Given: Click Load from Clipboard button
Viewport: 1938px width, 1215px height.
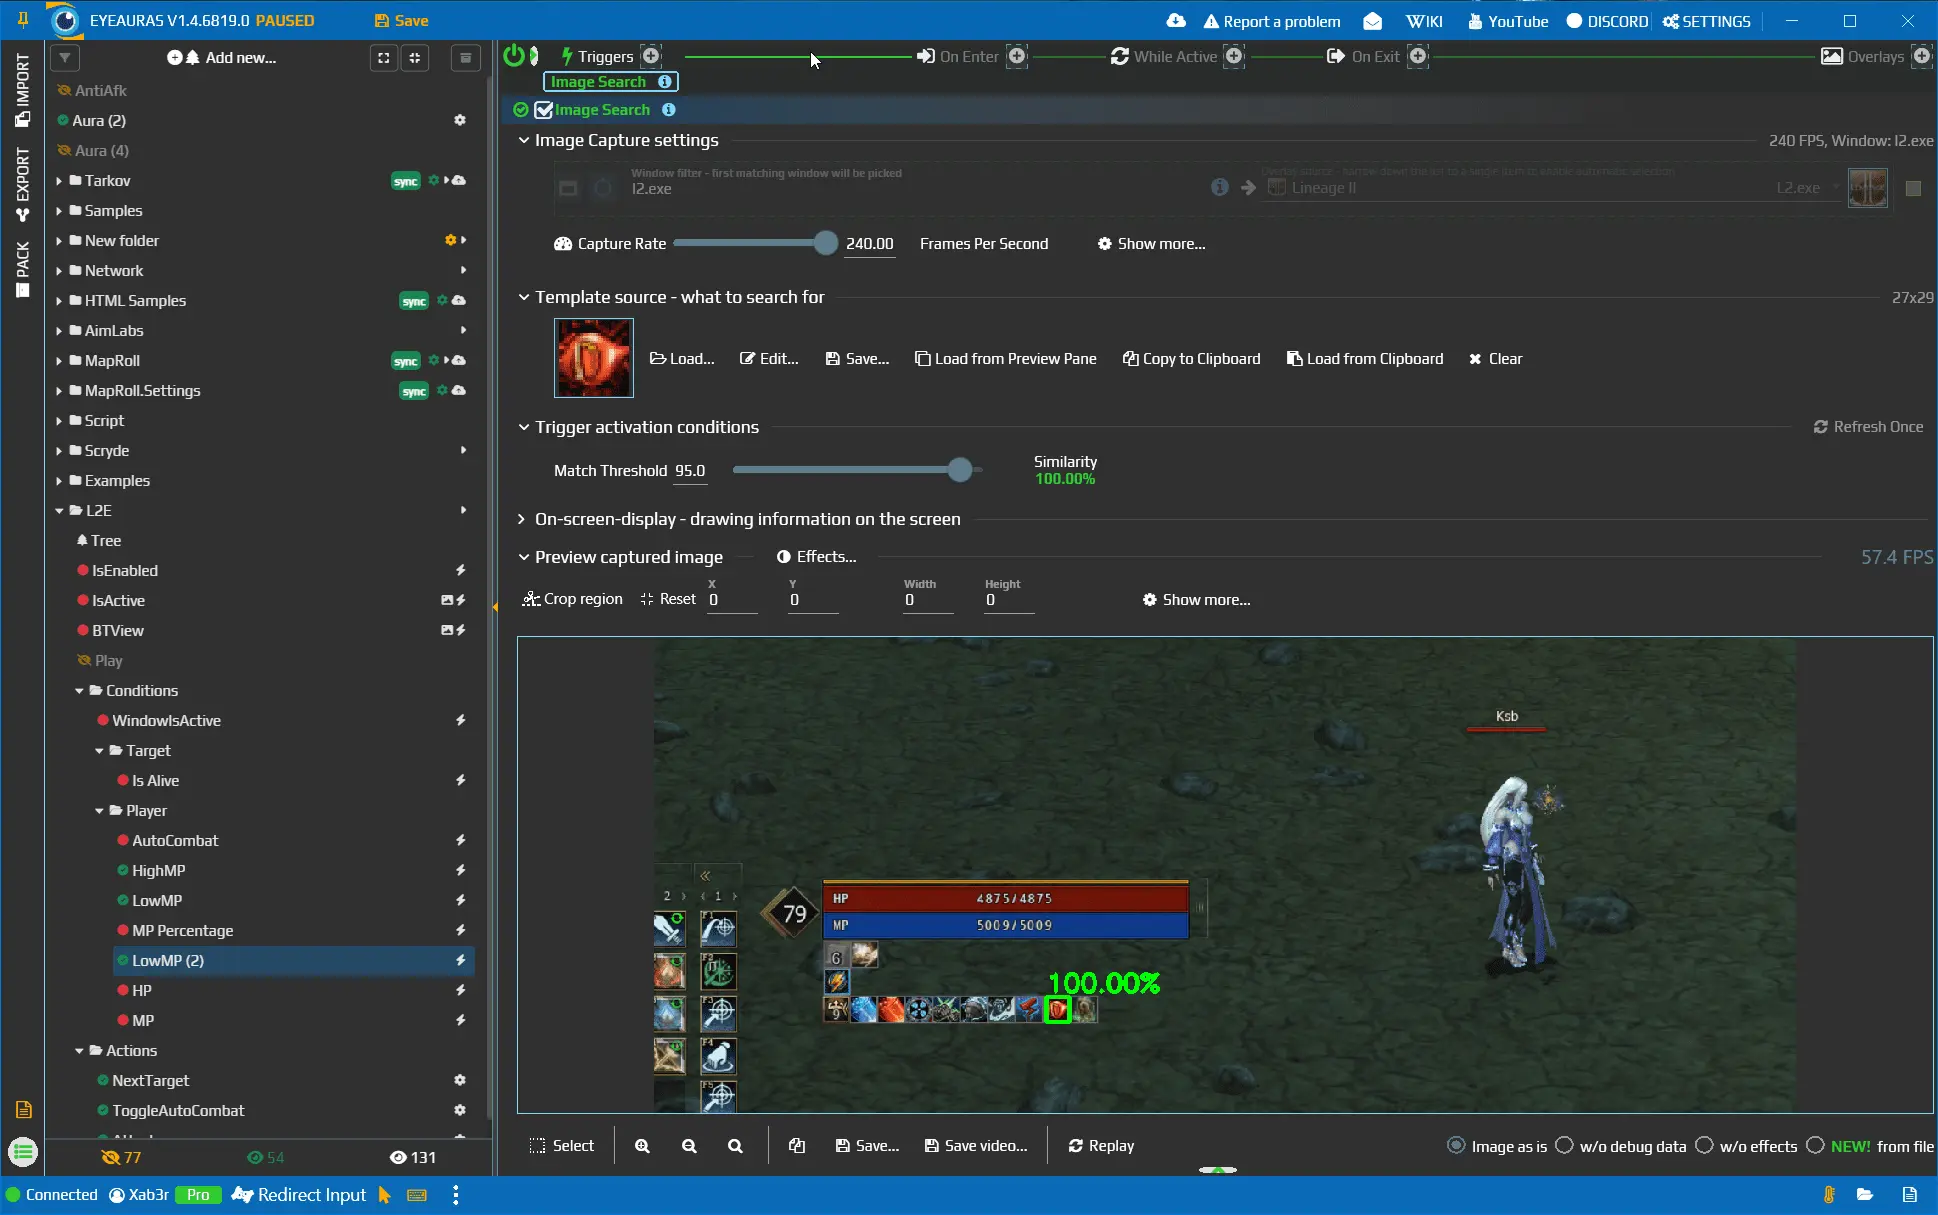Looking at the screenshot, I should coord(1365,359).
